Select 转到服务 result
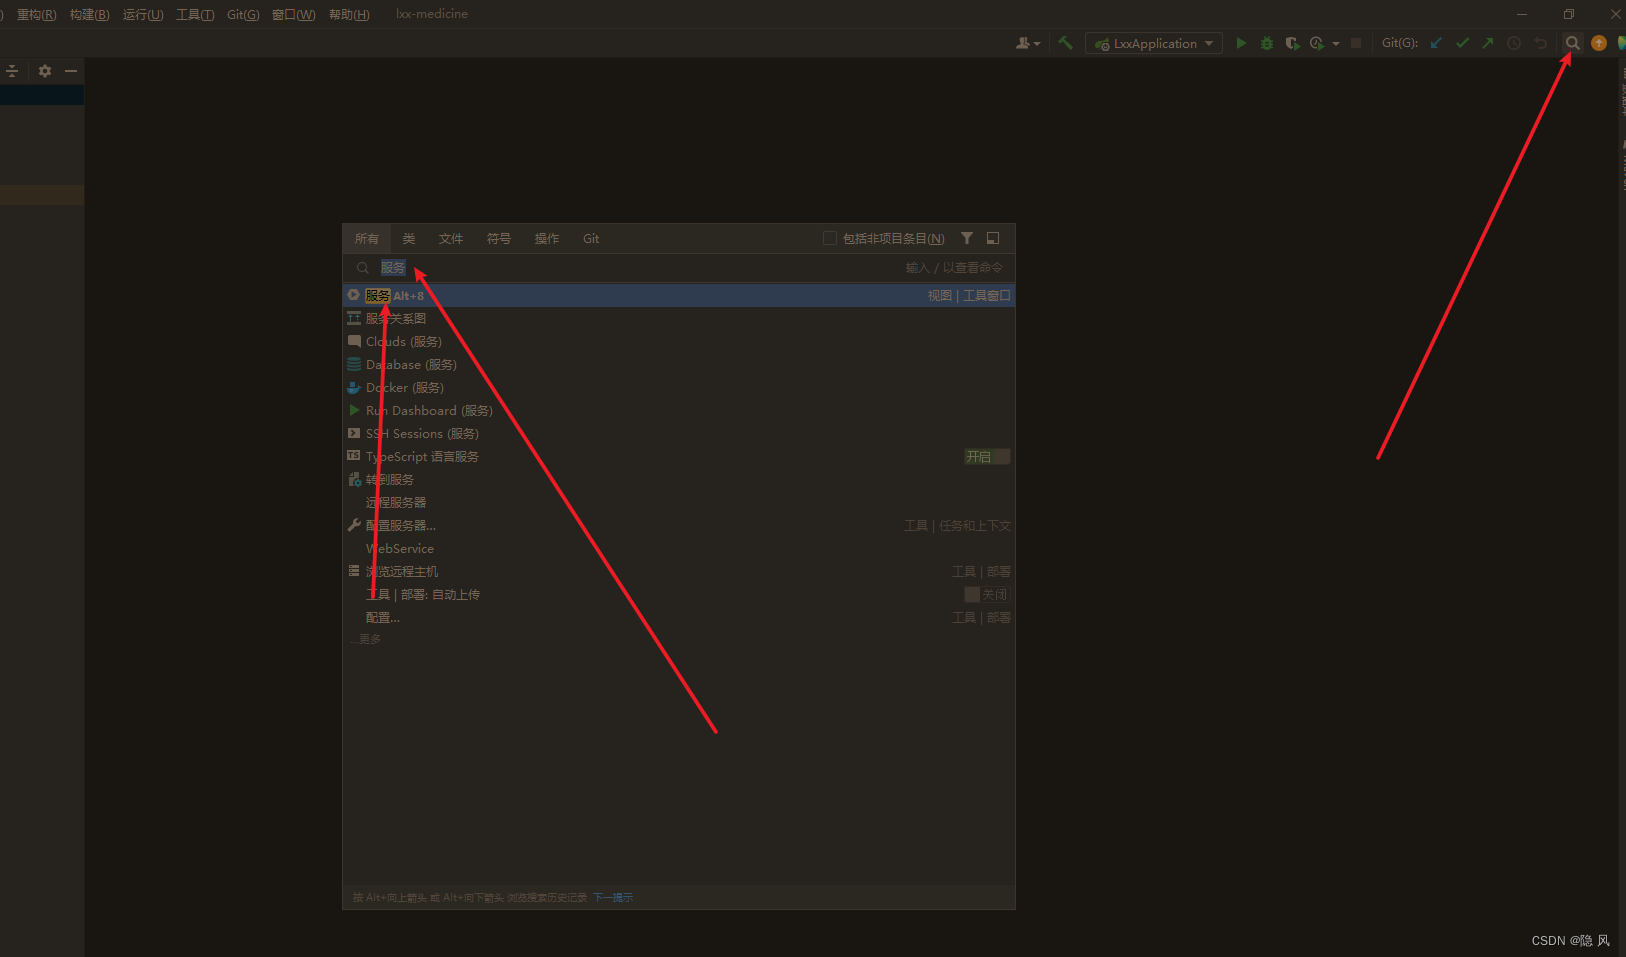This screenshot has width=1626, height=957. point(679,480)
